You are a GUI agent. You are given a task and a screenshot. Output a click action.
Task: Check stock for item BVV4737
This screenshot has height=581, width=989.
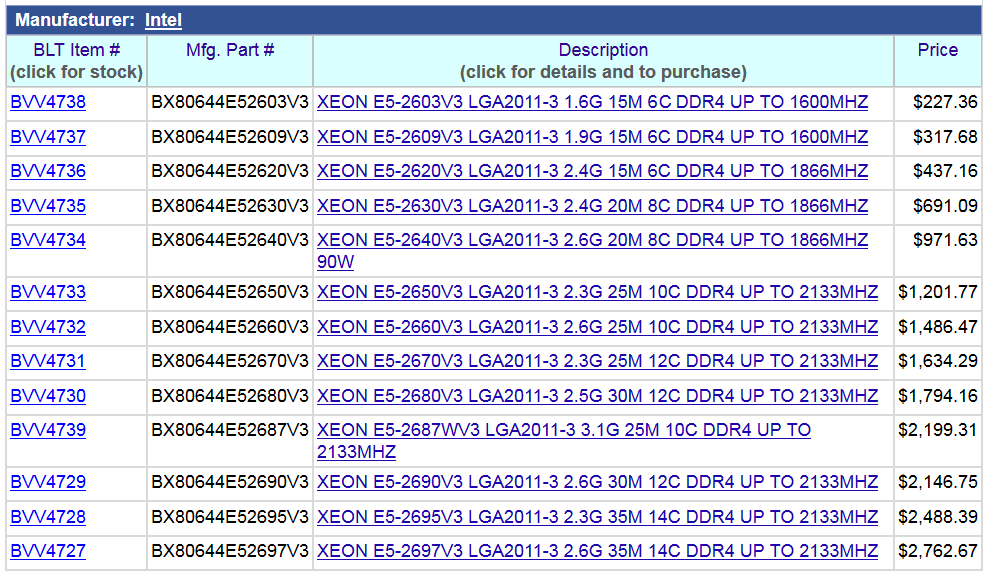(48, 137)
